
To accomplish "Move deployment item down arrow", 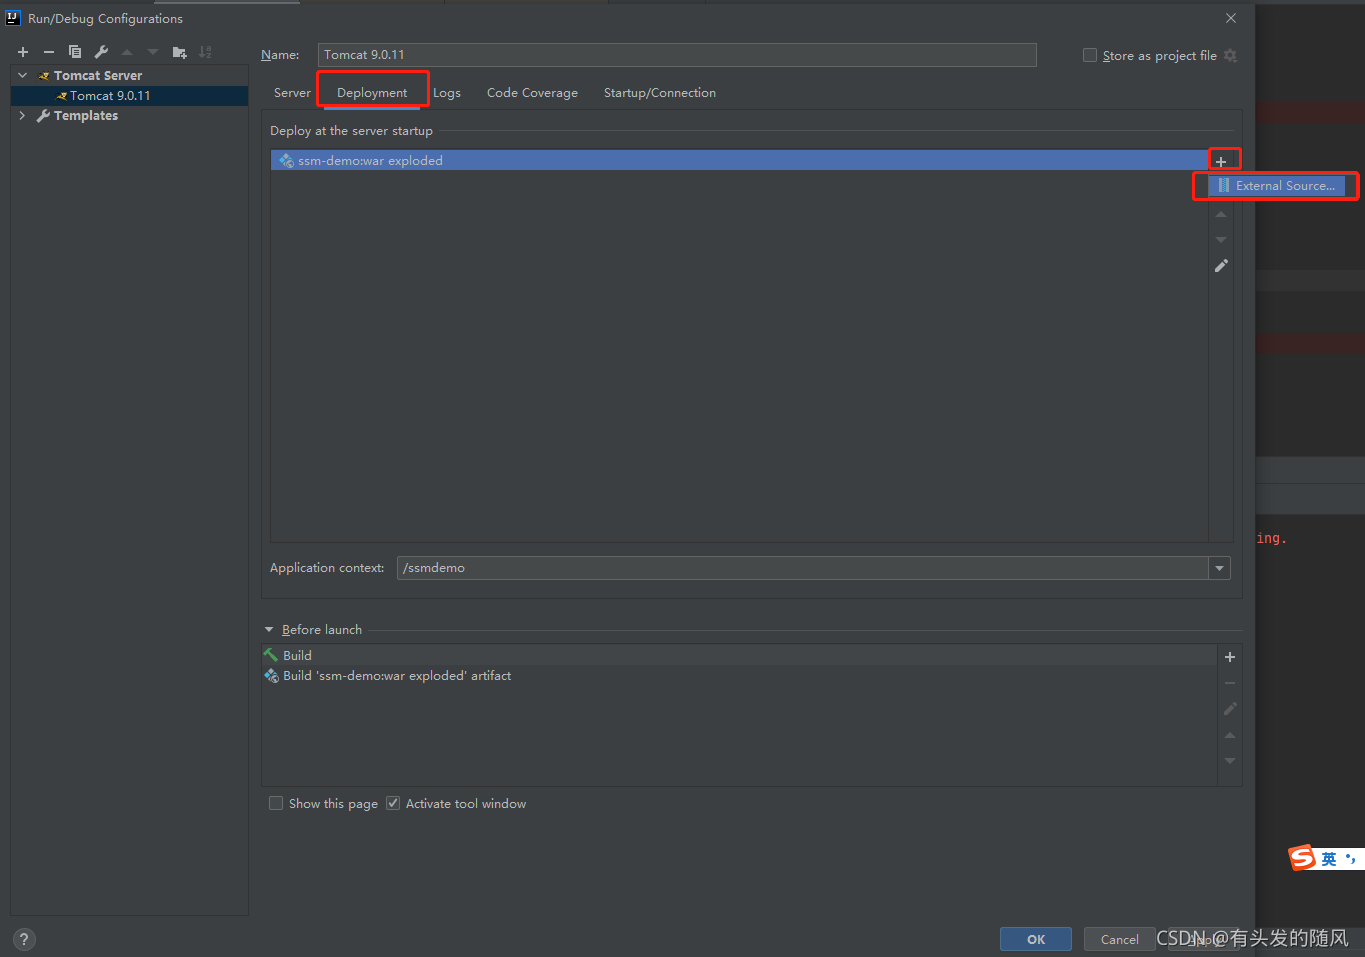I will click(1221, 240).
